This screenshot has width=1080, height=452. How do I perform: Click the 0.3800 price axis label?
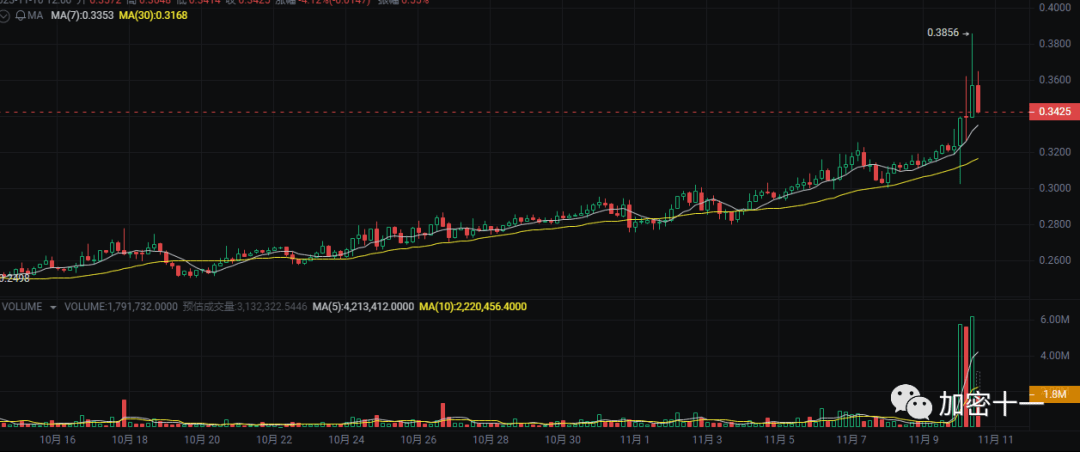point(1055,44)
